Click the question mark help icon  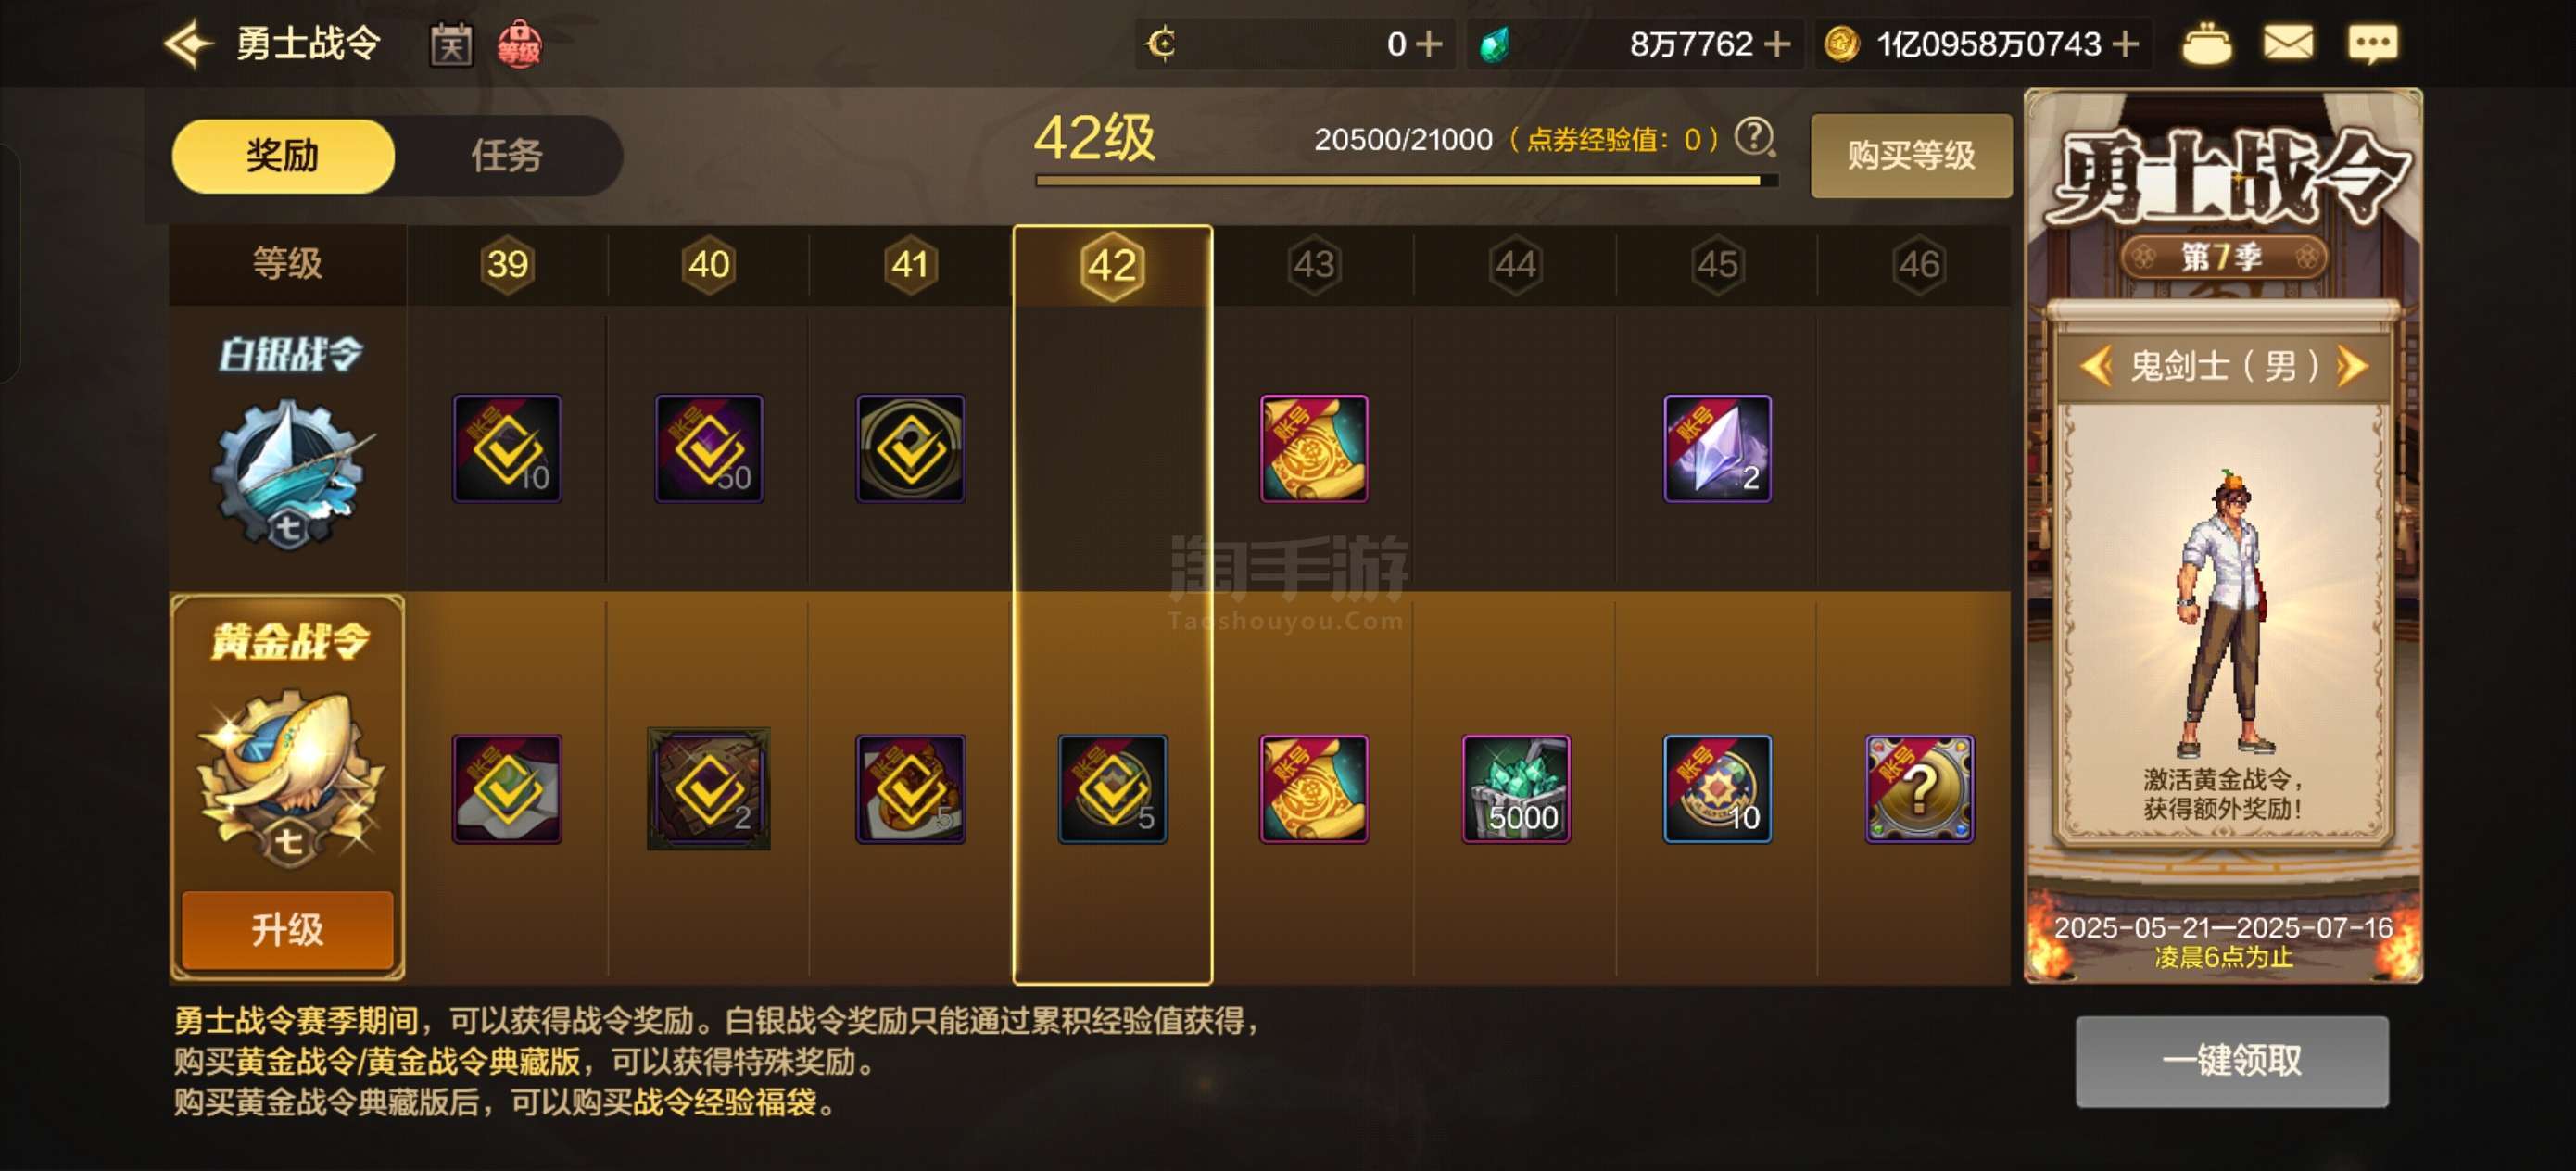point(1754,137)
